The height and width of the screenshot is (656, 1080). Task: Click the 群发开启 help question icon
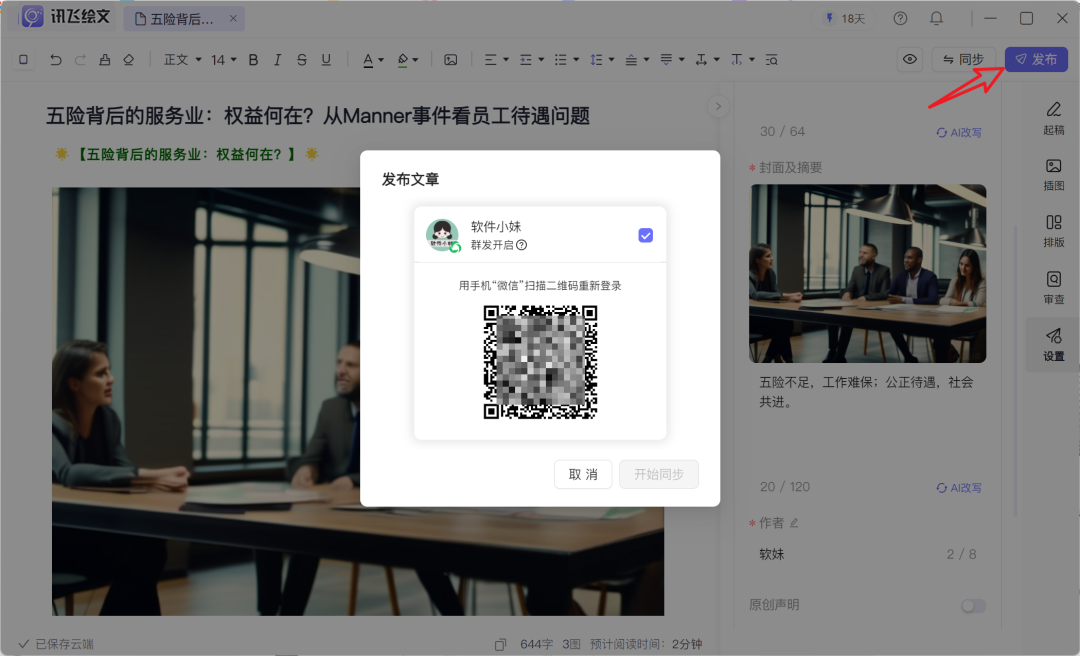click(x=521, y=245)
